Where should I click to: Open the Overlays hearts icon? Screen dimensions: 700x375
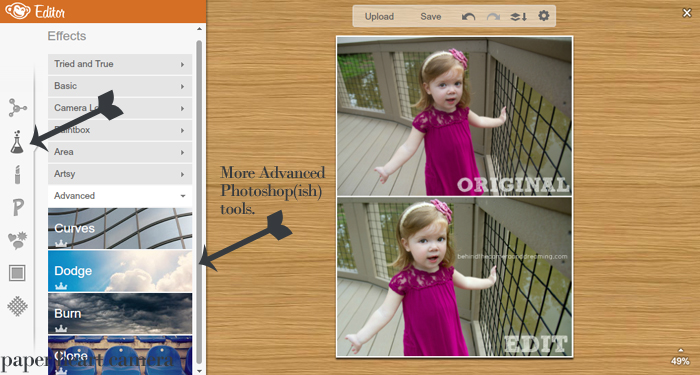[17, 241]
